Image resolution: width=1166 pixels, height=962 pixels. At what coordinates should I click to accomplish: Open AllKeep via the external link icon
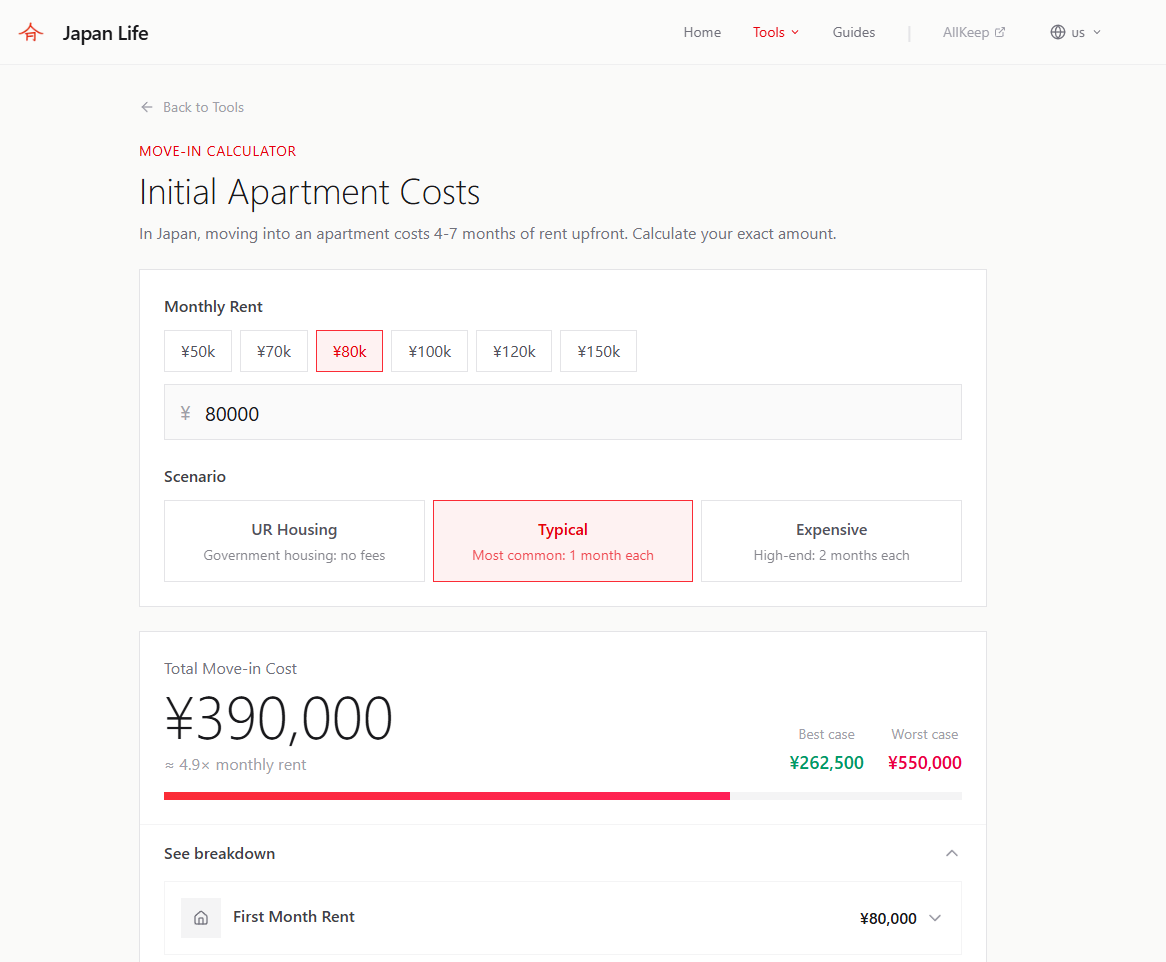(x=999, y=31)
